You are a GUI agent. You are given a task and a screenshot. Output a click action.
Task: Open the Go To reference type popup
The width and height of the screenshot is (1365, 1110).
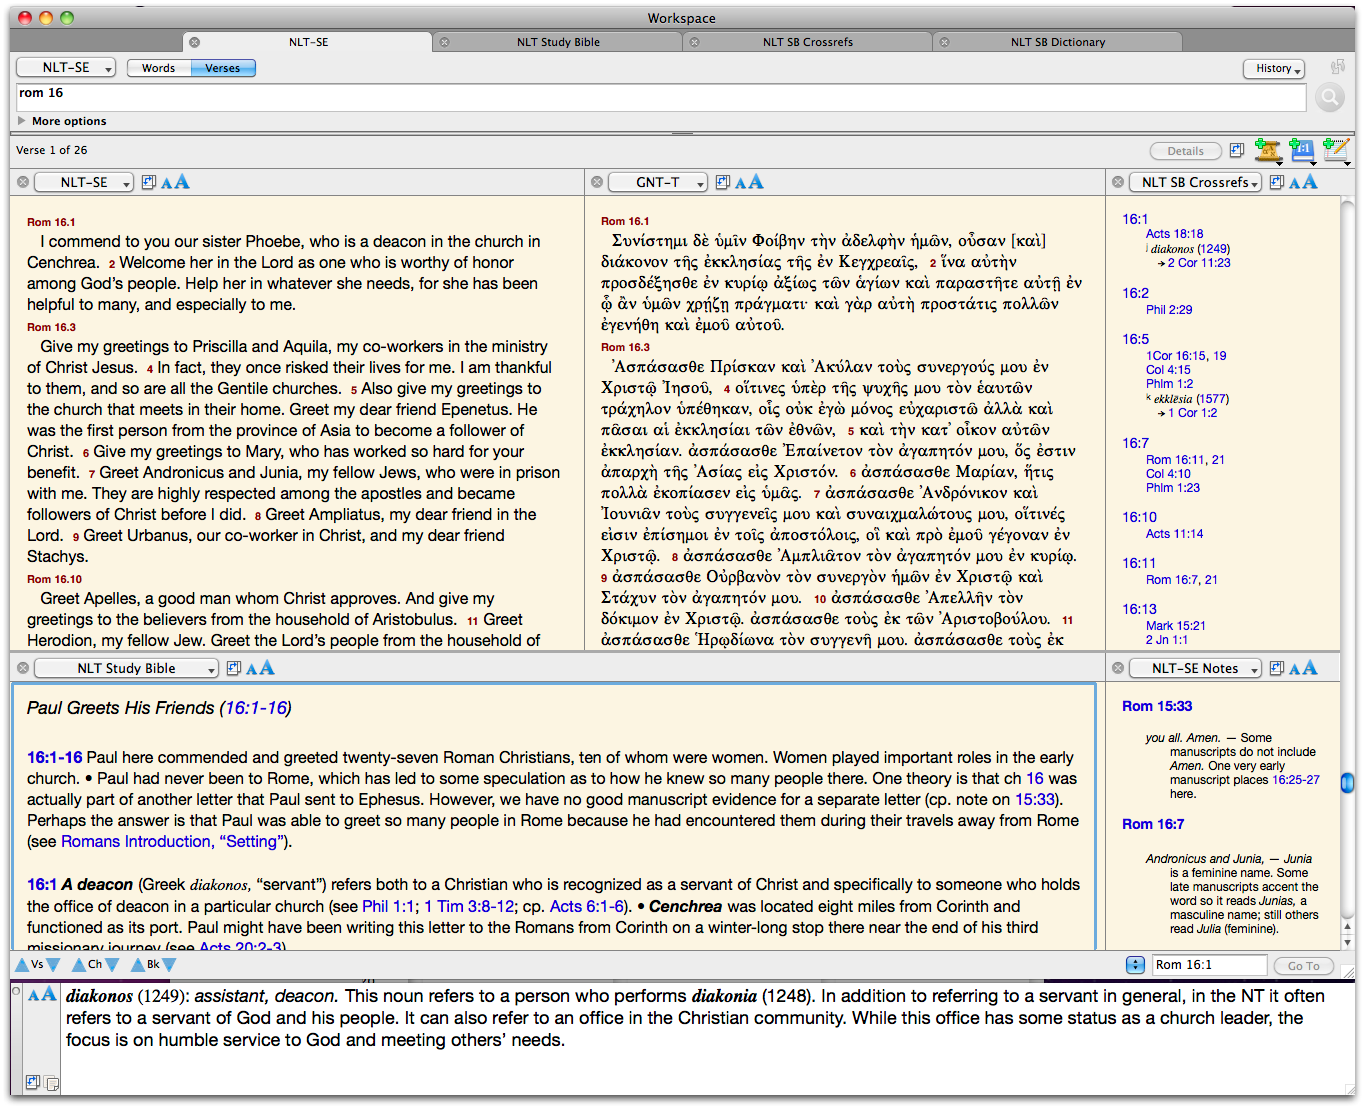[x=1135, y=965]
